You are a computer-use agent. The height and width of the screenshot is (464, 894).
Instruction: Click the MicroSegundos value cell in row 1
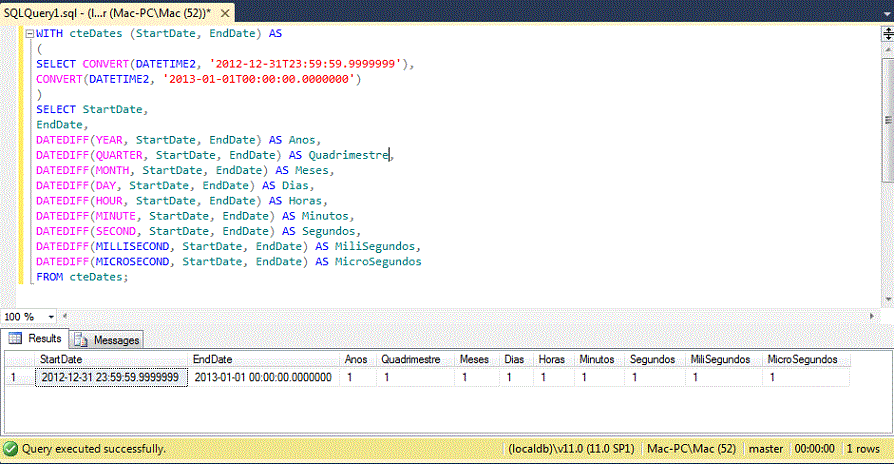pyautogui.click(x=806, y=377)
